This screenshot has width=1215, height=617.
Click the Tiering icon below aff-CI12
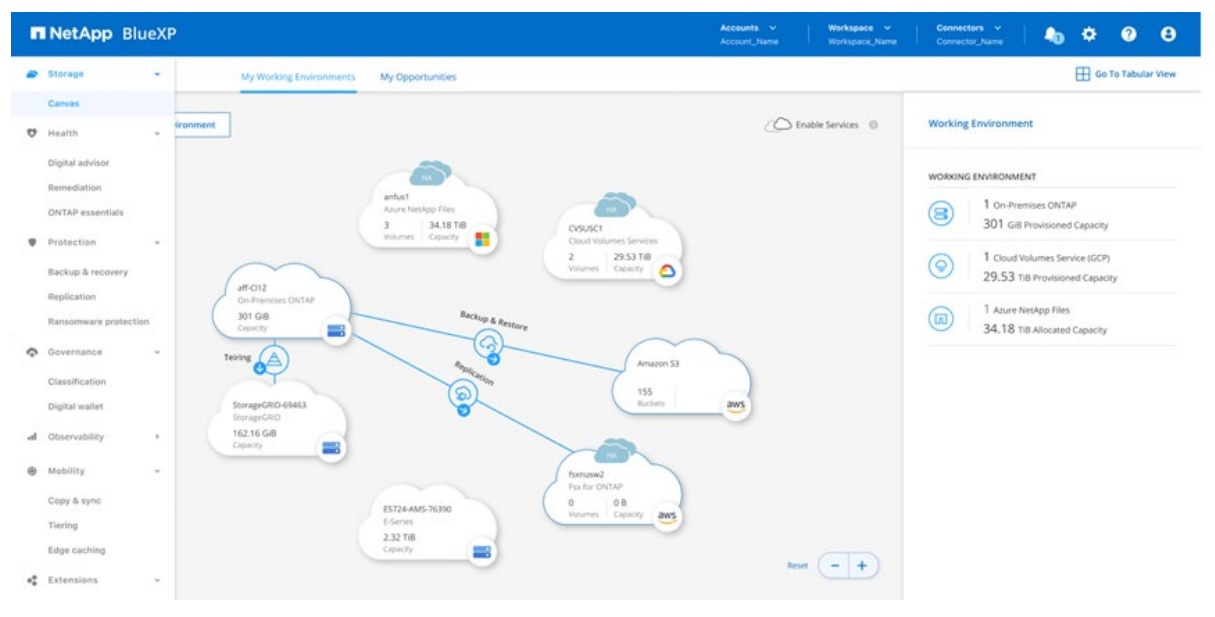(272, 361)
